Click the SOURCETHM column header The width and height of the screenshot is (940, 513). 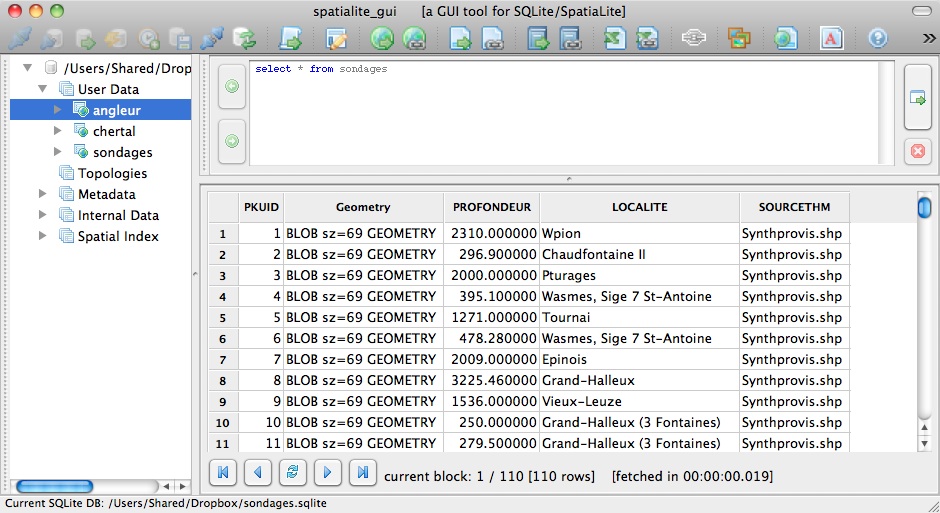tap(794, 207)
